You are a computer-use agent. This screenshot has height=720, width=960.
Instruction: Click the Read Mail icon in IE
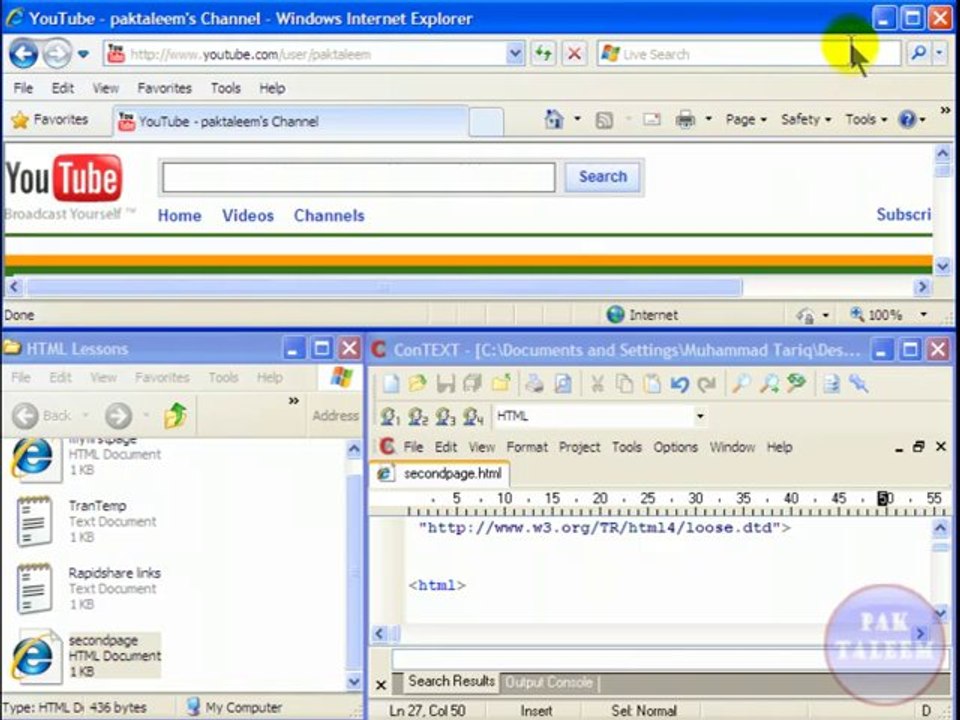(x=651, y=119)
